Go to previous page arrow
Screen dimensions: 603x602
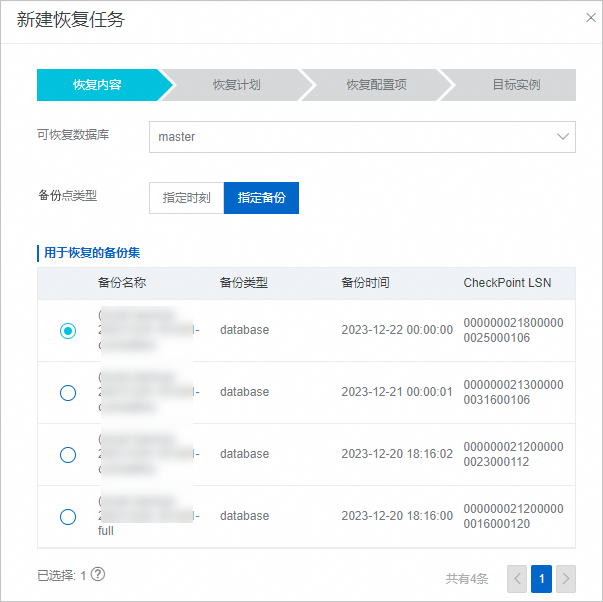[x=517, y=578]
